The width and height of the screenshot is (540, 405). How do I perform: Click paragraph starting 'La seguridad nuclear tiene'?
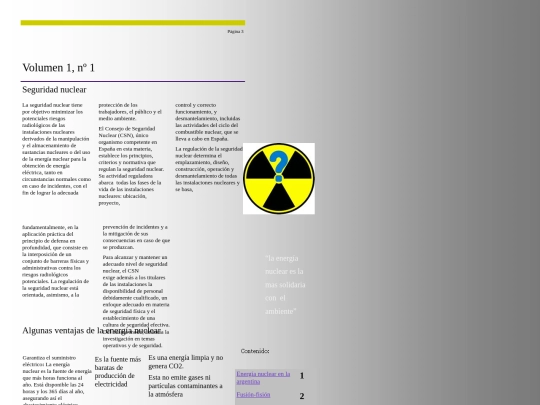56,149
